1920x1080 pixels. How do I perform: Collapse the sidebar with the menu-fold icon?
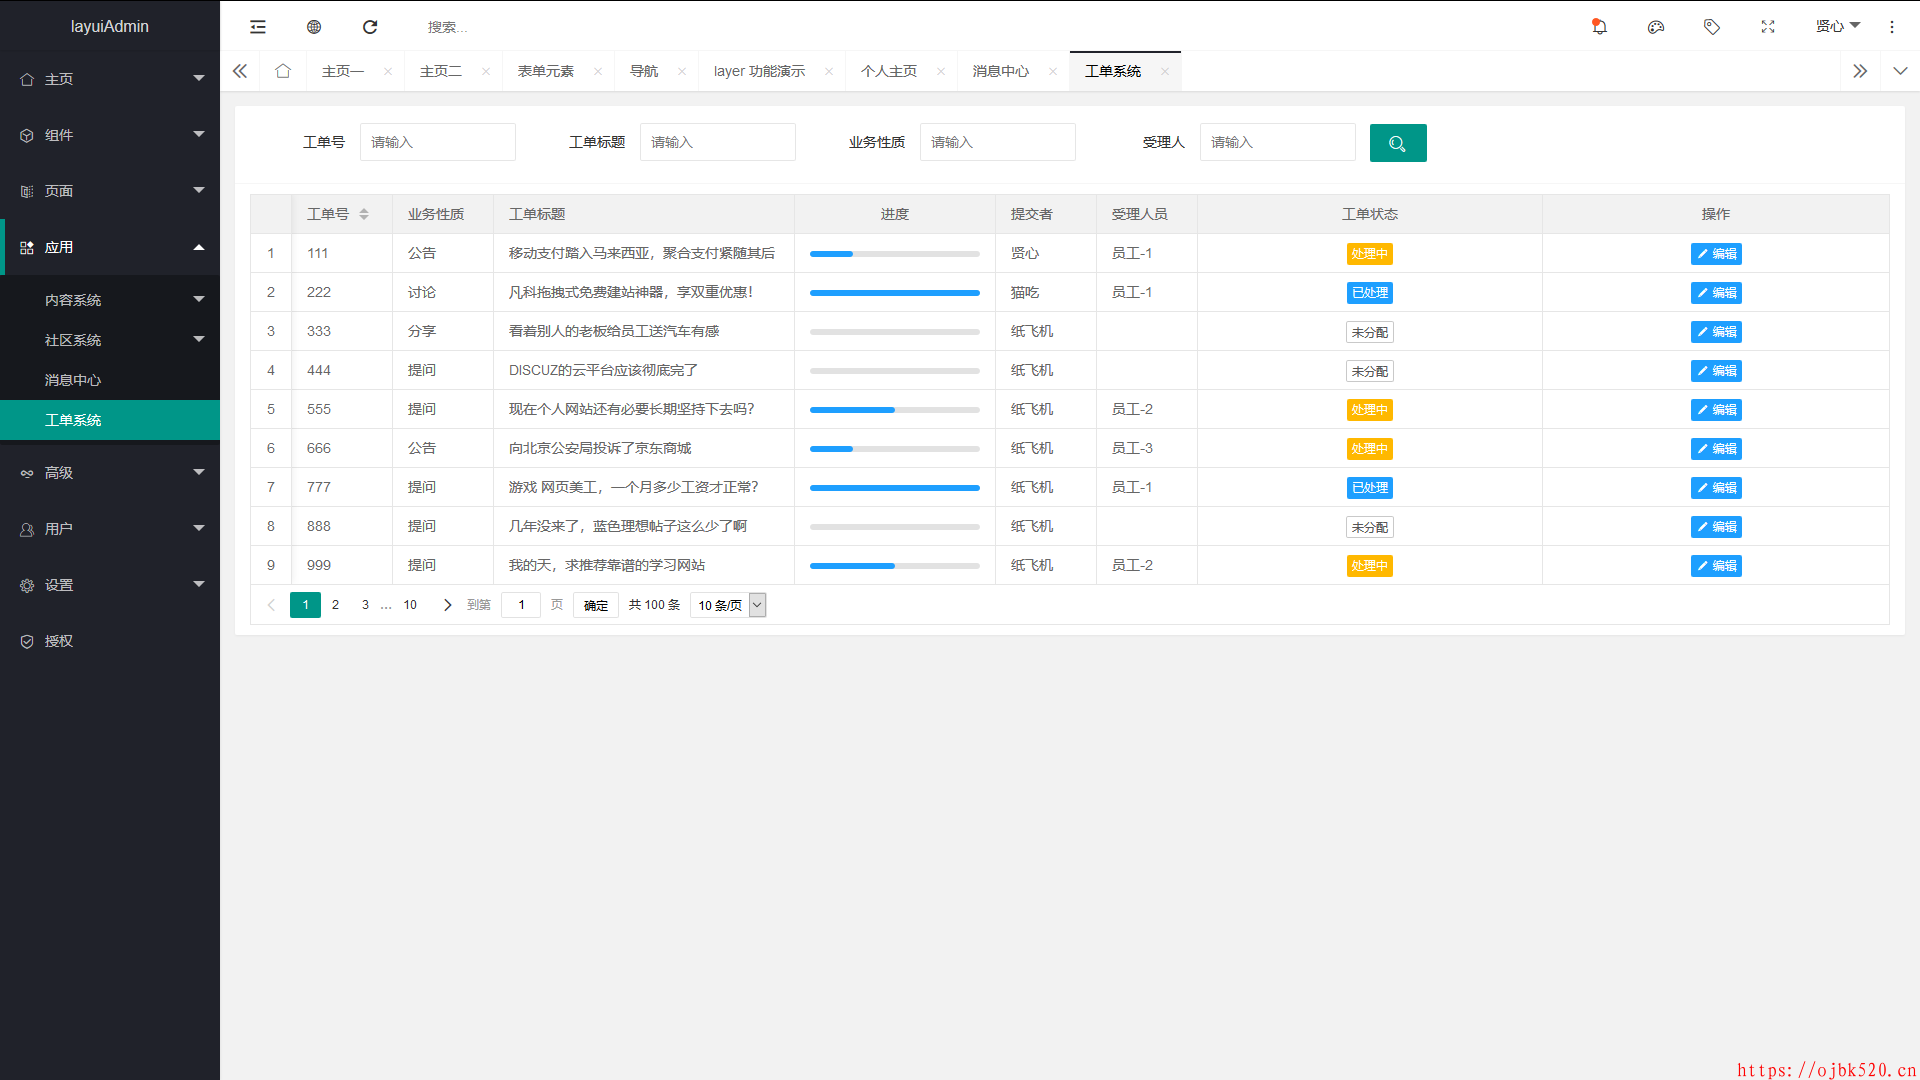[258, 27]
